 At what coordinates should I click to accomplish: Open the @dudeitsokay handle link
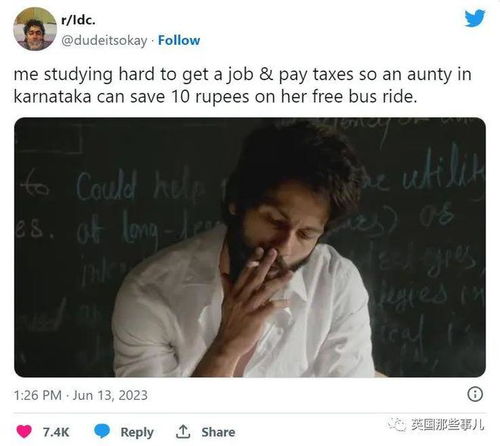[104, 41]
